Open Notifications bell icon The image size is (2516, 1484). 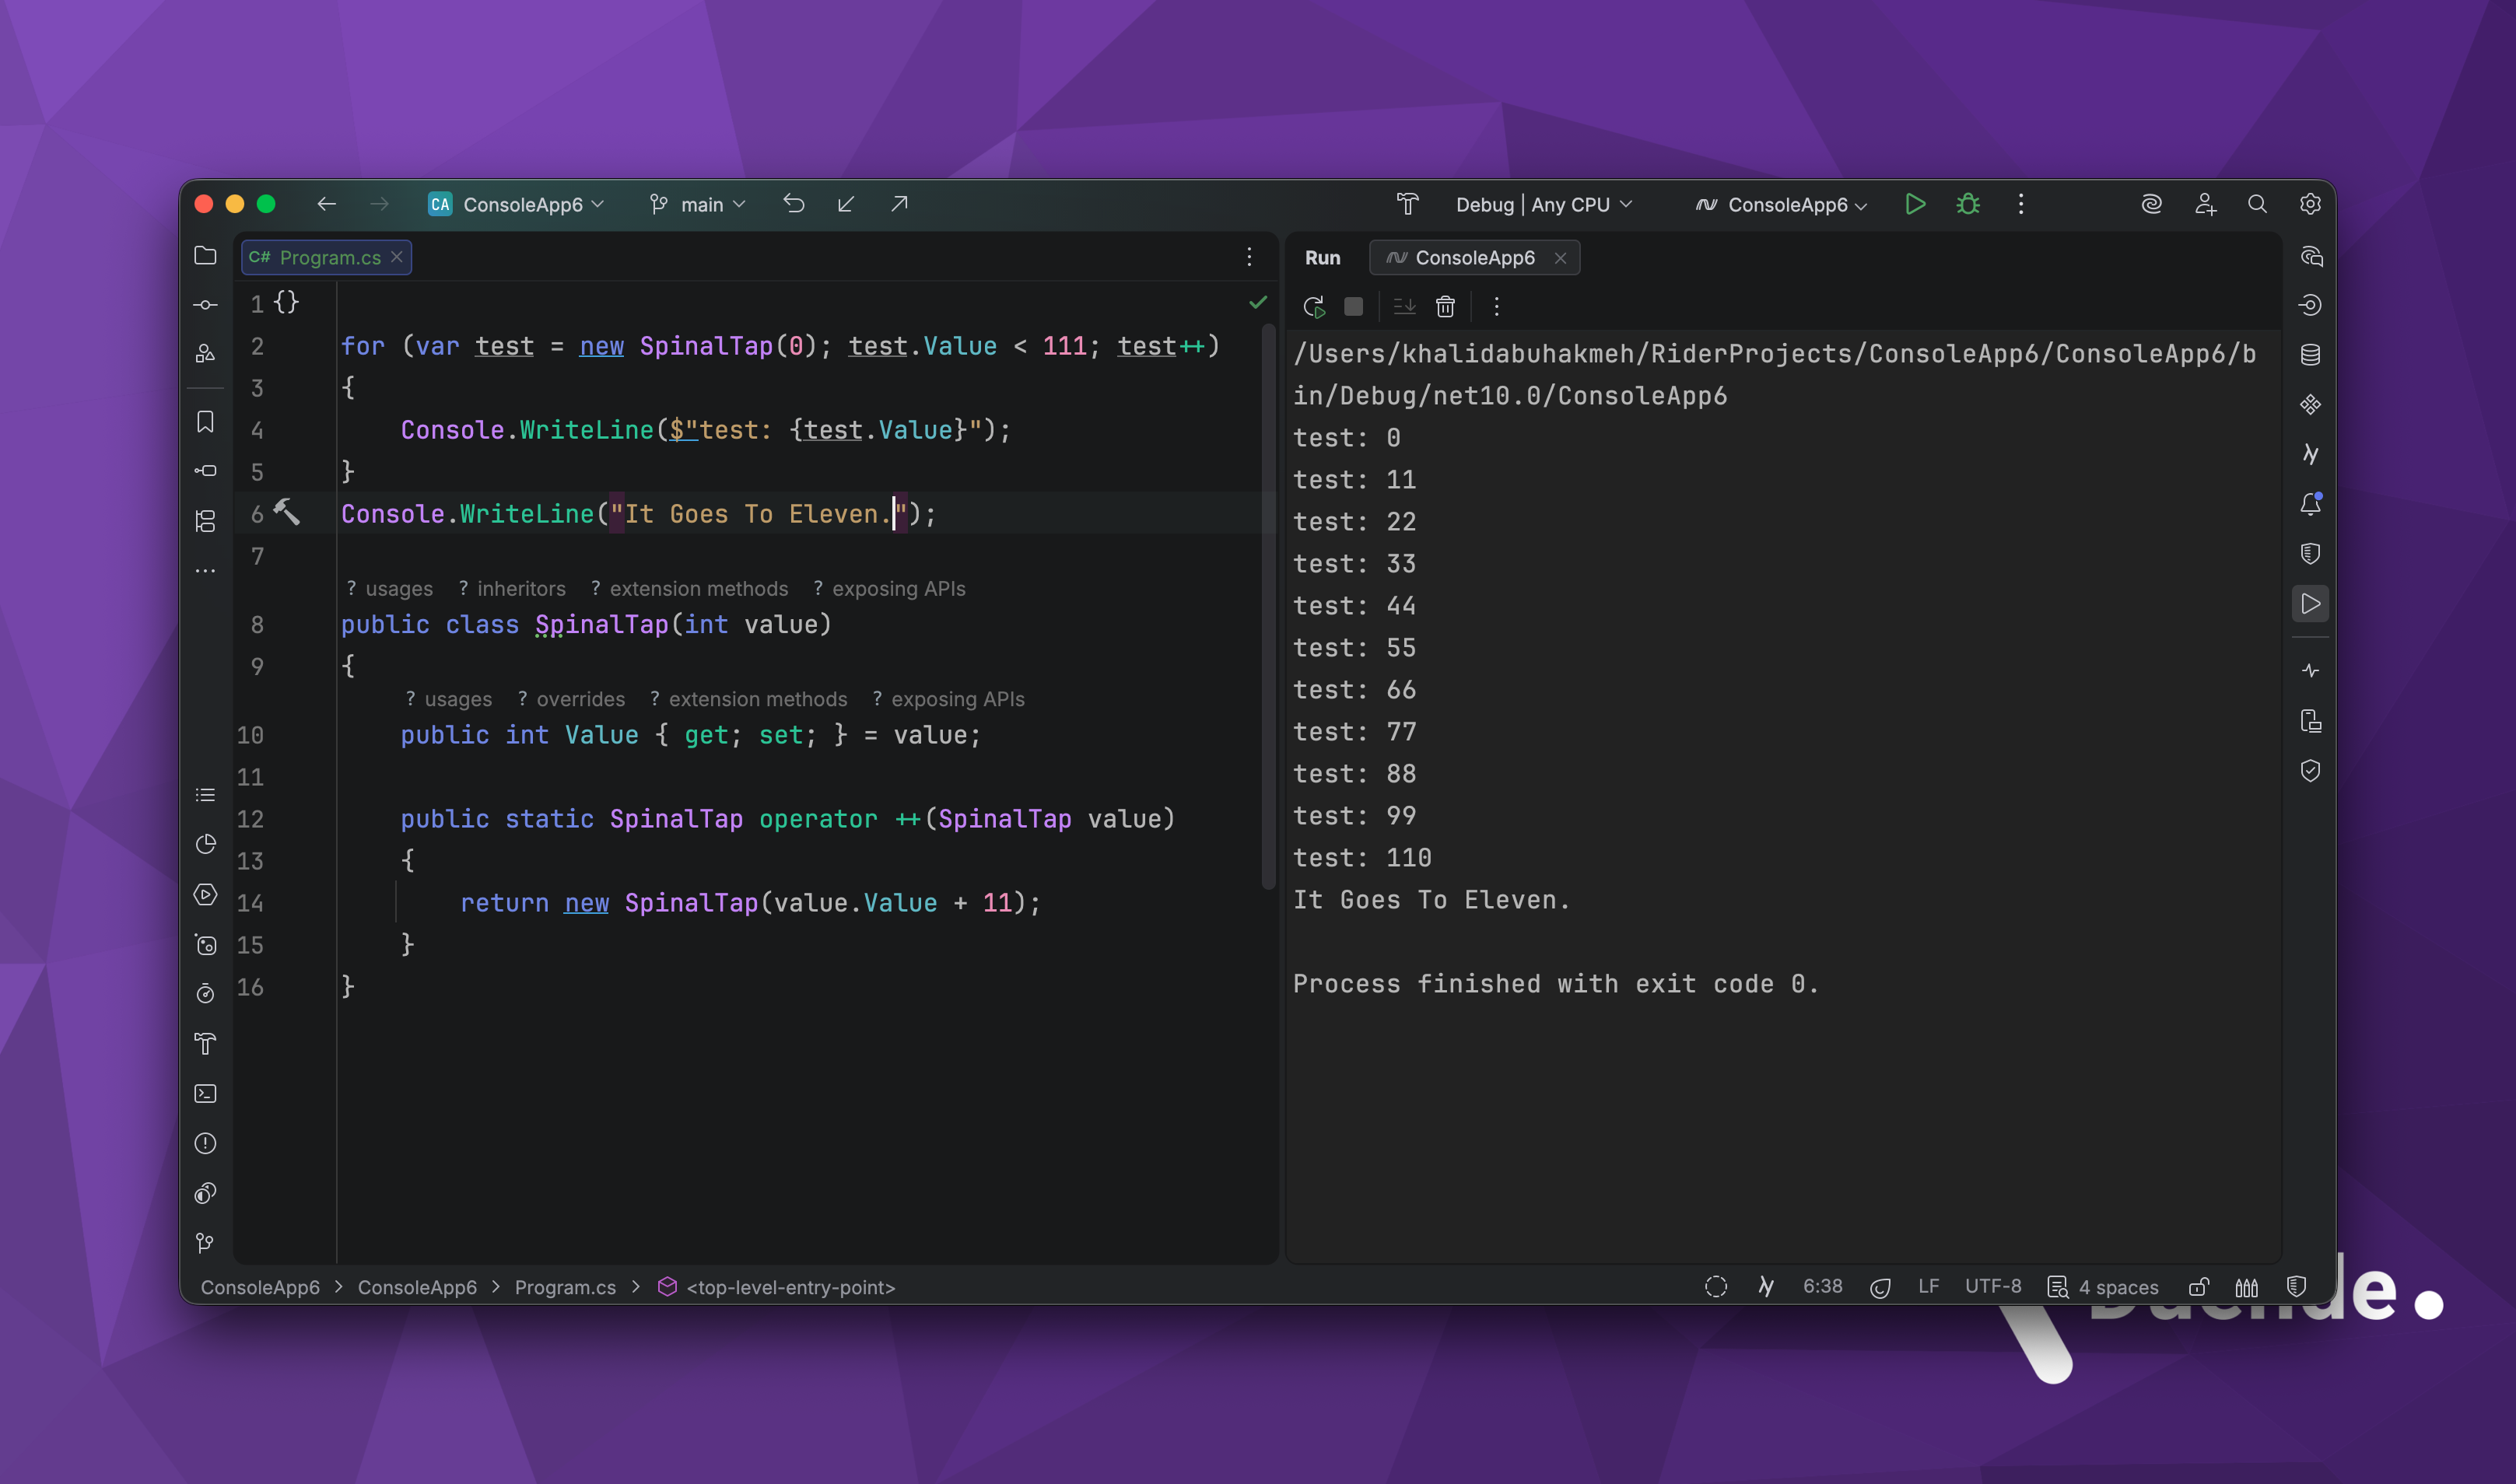tap(2310, 504)
